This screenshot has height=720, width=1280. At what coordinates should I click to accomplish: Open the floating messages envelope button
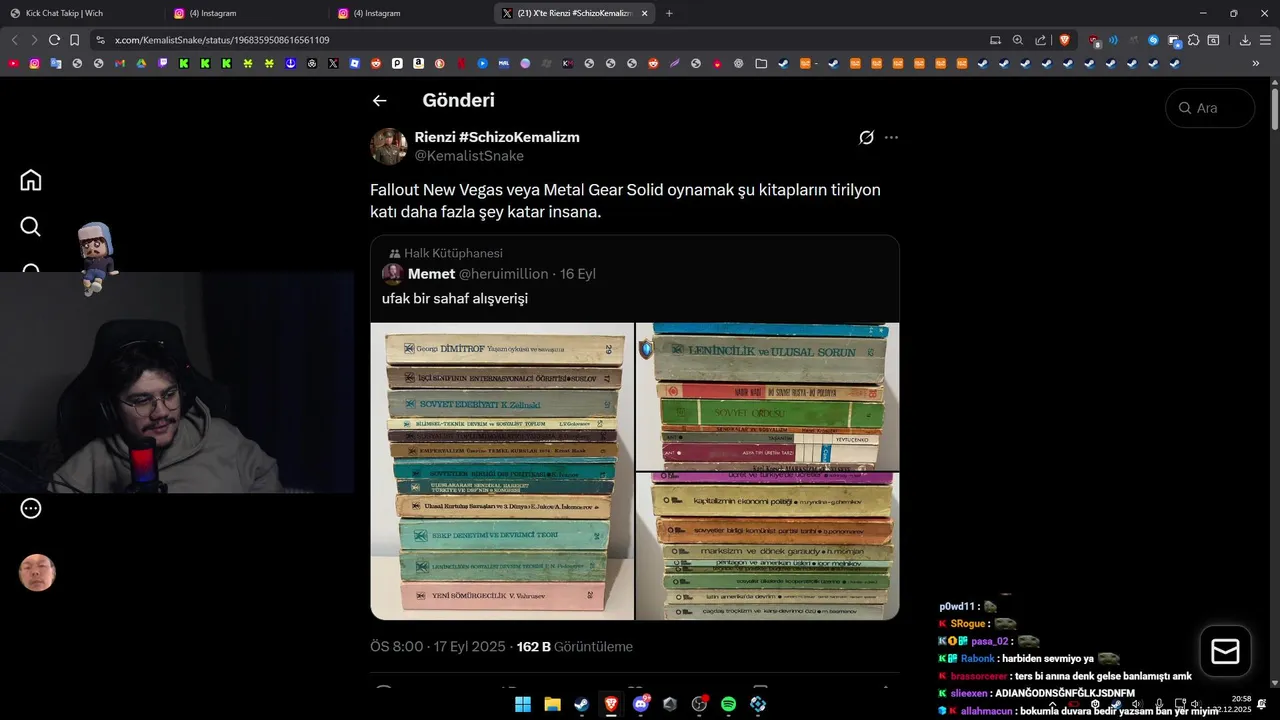click(x=1225, y=652)
